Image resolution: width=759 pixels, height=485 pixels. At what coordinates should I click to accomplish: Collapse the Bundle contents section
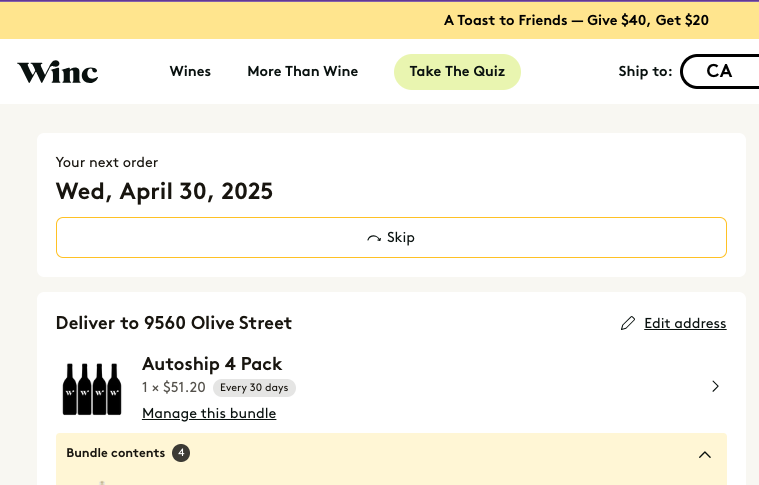pyautogui.click(x=705, y=455)
